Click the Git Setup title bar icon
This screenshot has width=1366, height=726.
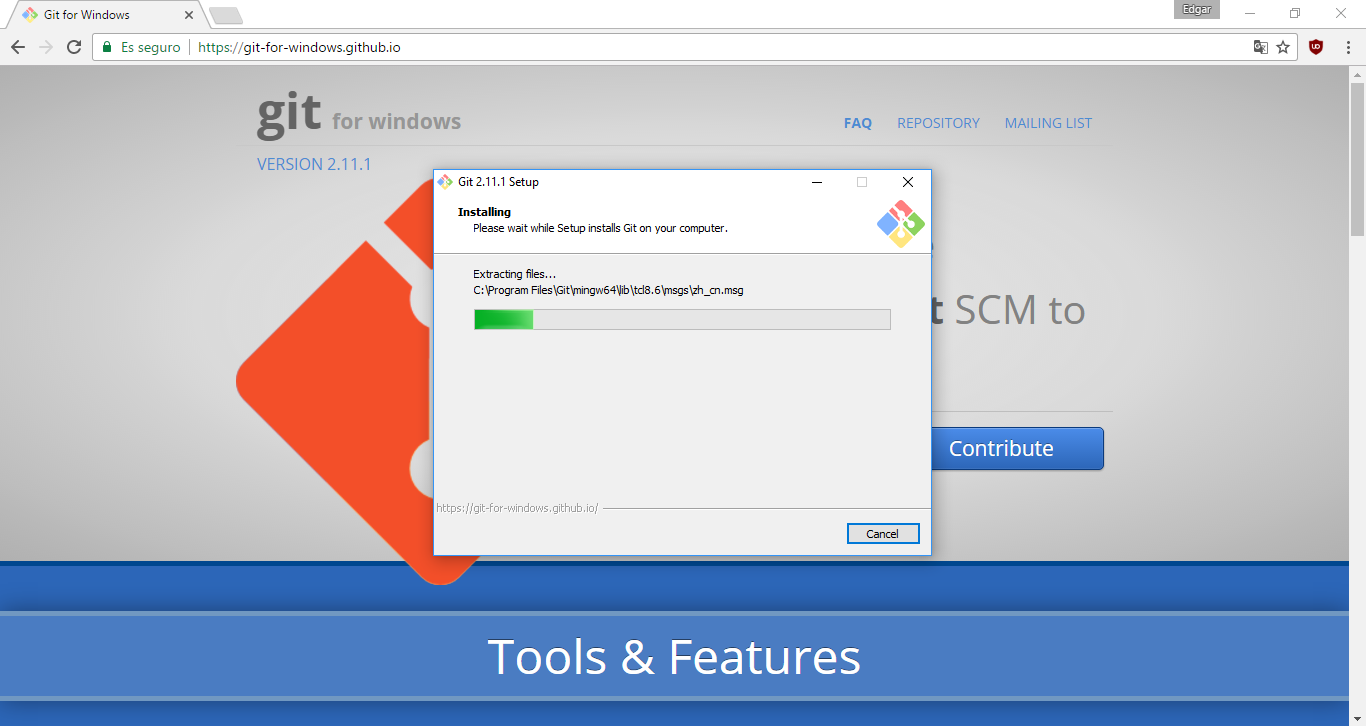tap(445, 182)
